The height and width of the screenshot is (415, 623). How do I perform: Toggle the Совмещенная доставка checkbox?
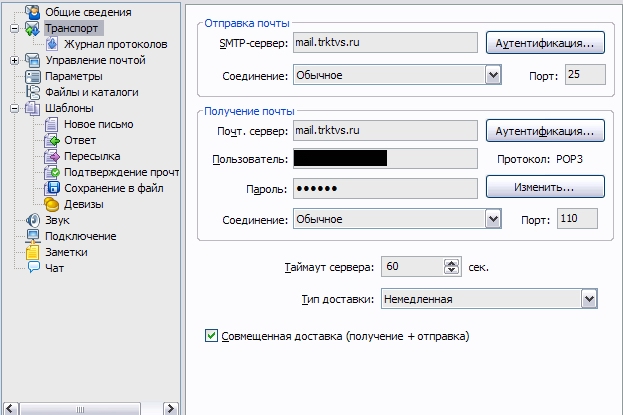point(210,336)
